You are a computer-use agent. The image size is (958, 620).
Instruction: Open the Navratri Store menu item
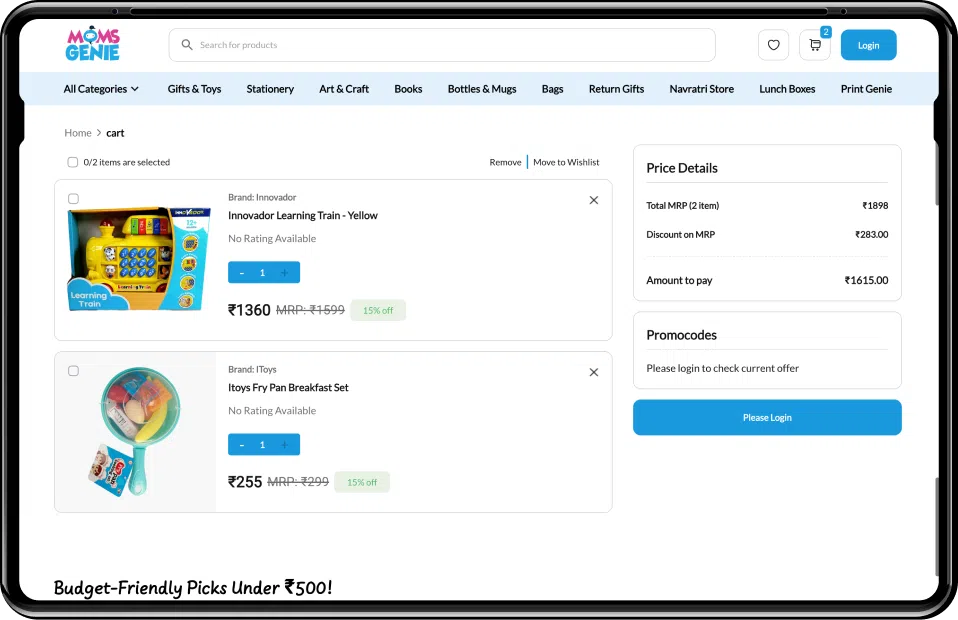[701, 88]
